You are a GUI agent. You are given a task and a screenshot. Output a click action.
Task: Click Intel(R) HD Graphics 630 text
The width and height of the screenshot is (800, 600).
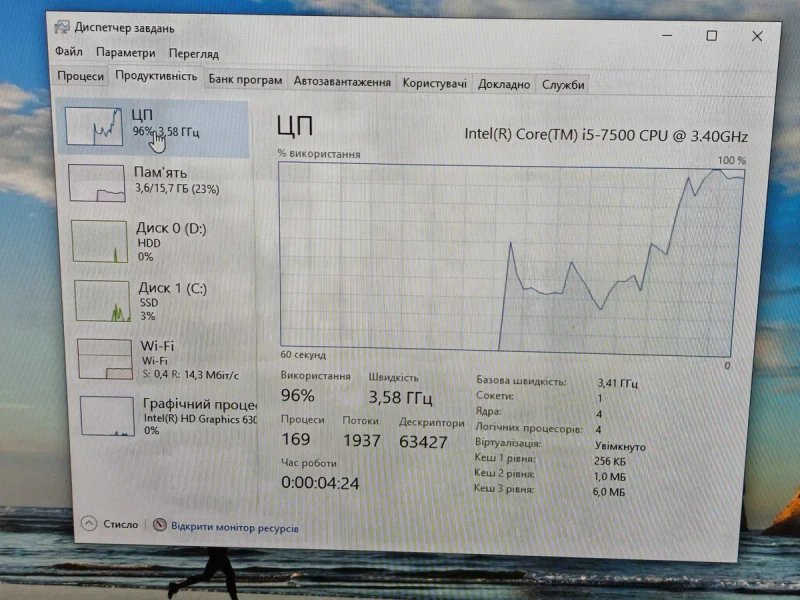200,419
